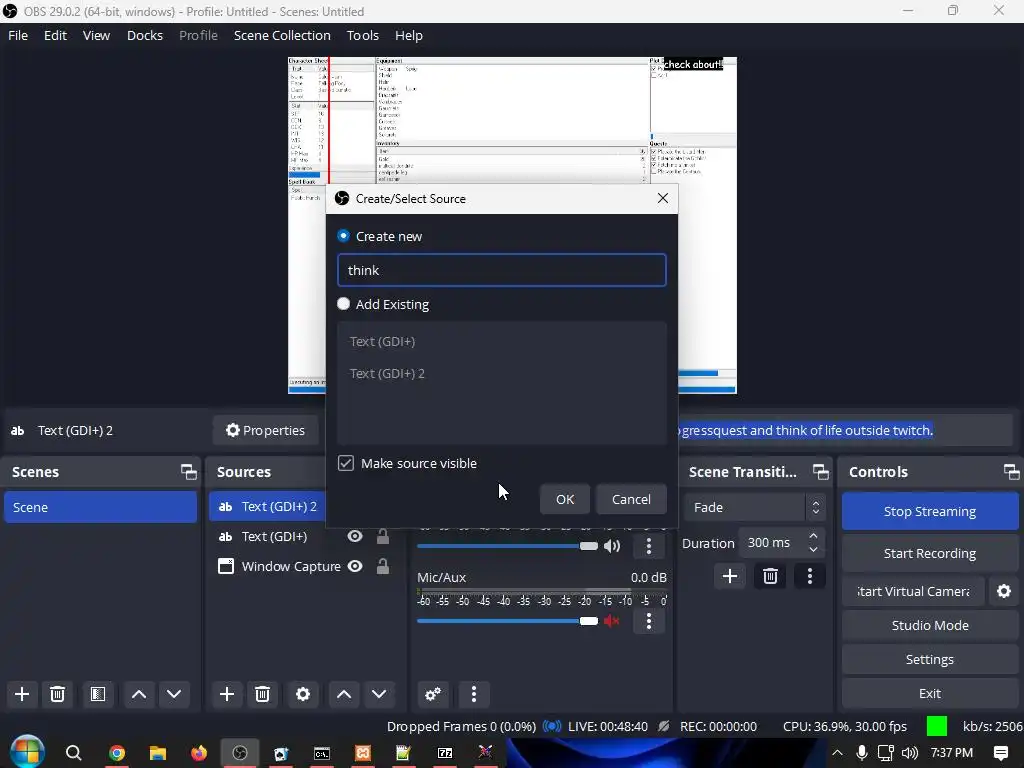Open Windows search from the taskbar
The height and width of the screenshot is (768, 1024).
(x=74, y=753)
